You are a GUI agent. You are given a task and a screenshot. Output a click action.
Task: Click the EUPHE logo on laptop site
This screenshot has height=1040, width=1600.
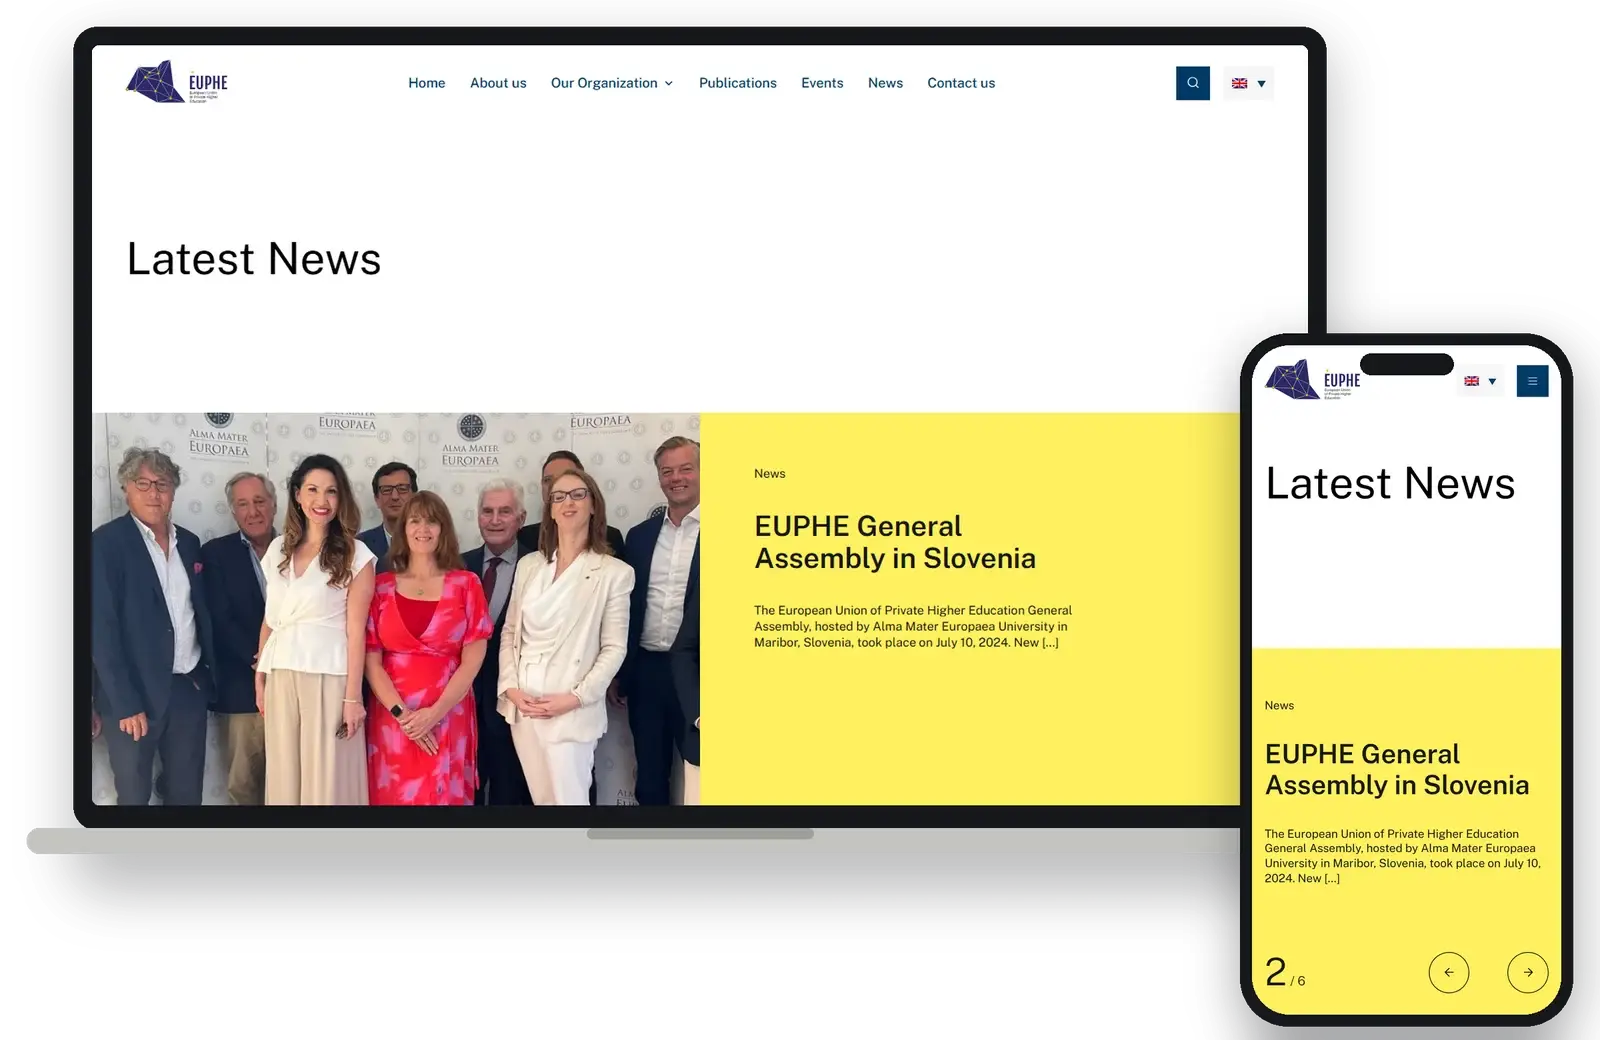tap(177, 82)
